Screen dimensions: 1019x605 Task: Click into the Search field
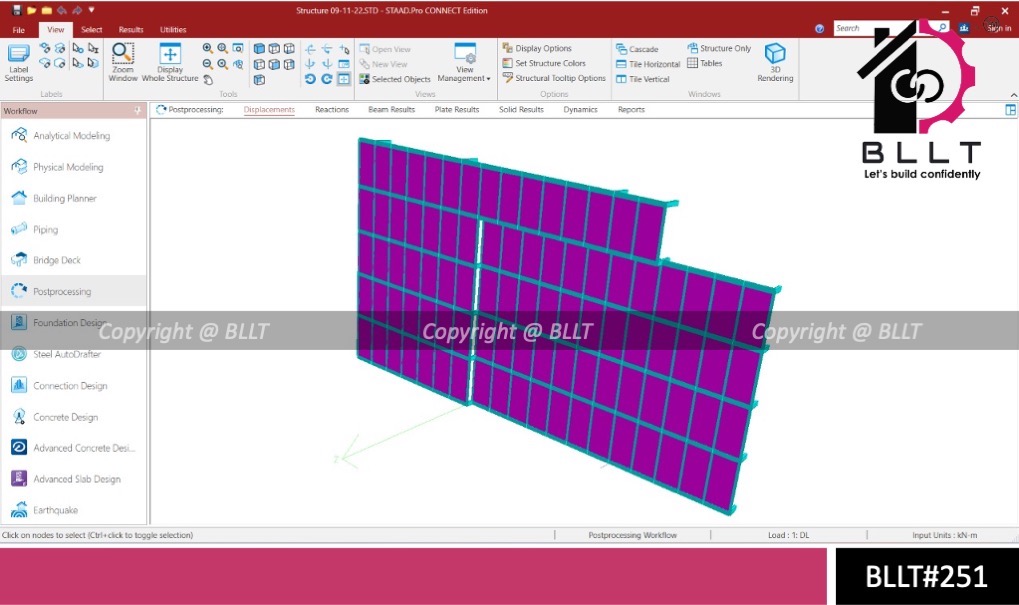coord(884,28)
